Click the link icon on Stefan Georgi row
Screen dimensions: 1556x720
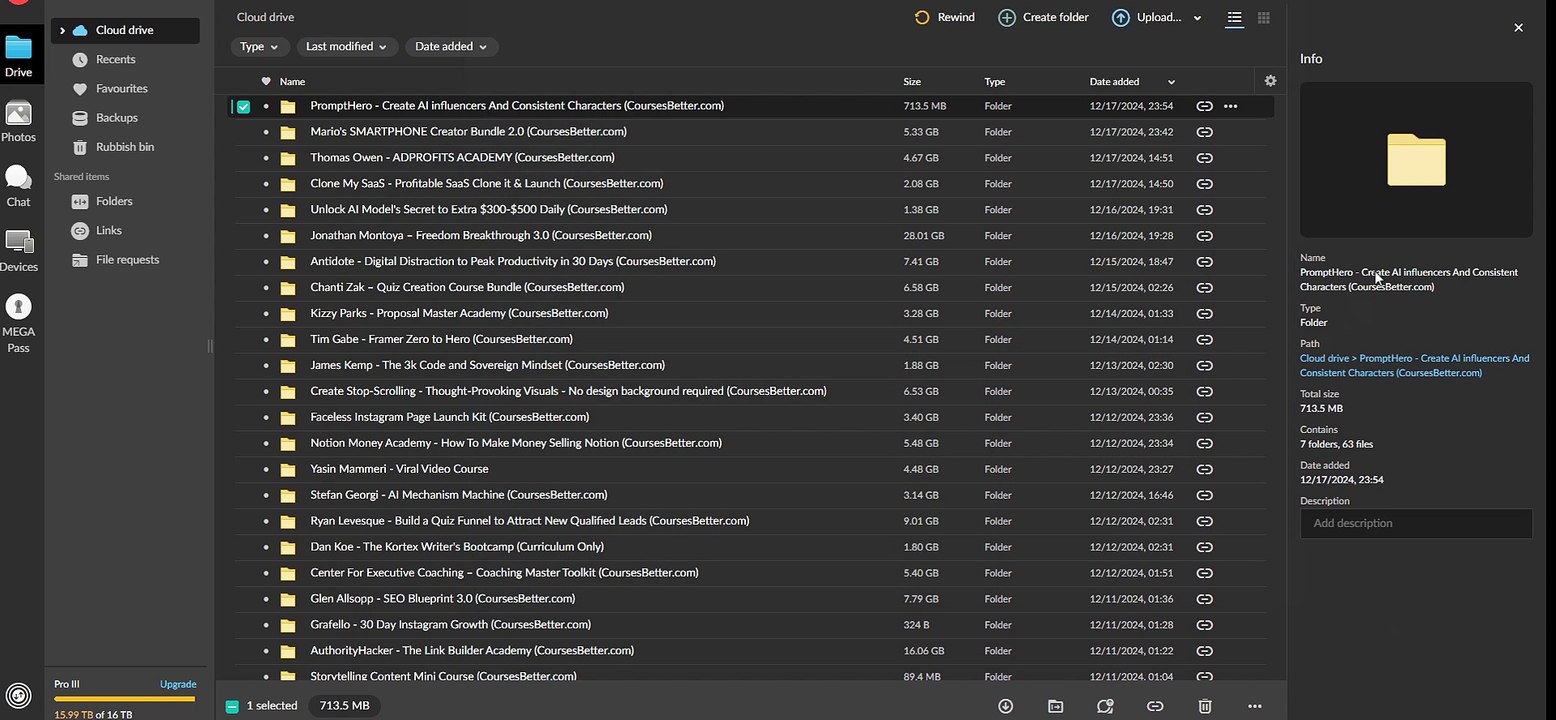pos(1205,495)
